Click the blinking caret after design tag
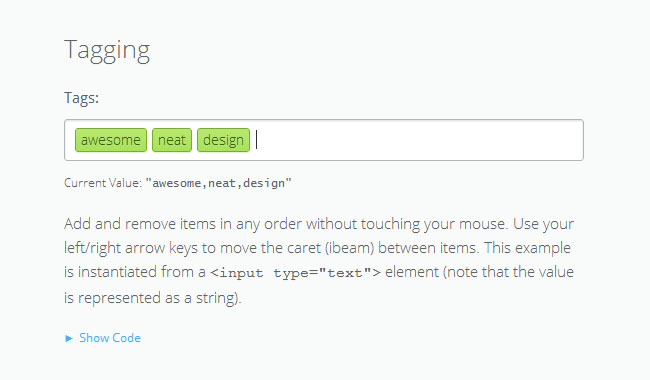This screenshot has width=650, height=380. 257,139
